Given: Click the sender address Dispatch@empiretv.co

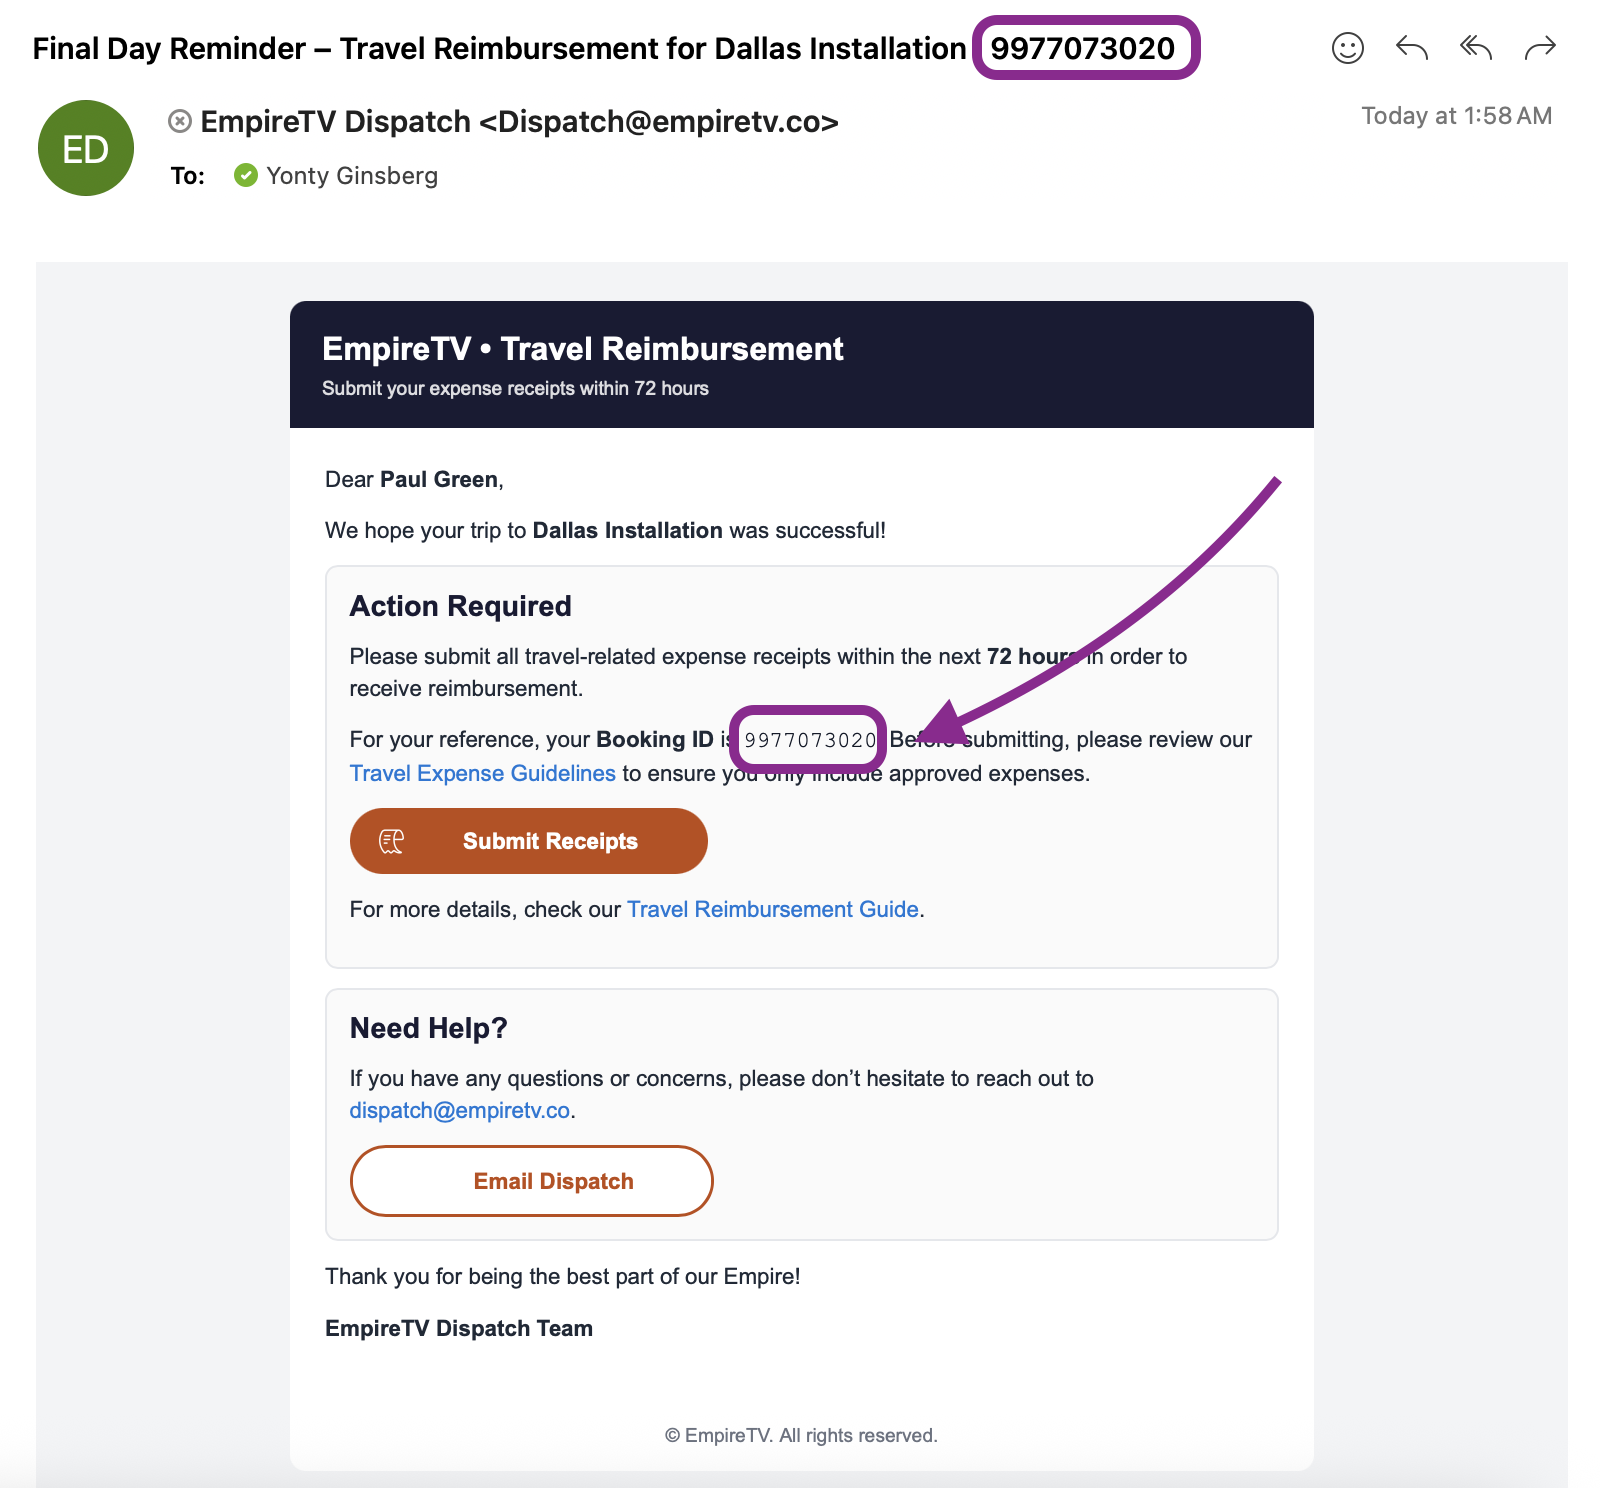Looking at the screenshot, I should point(658,122).
